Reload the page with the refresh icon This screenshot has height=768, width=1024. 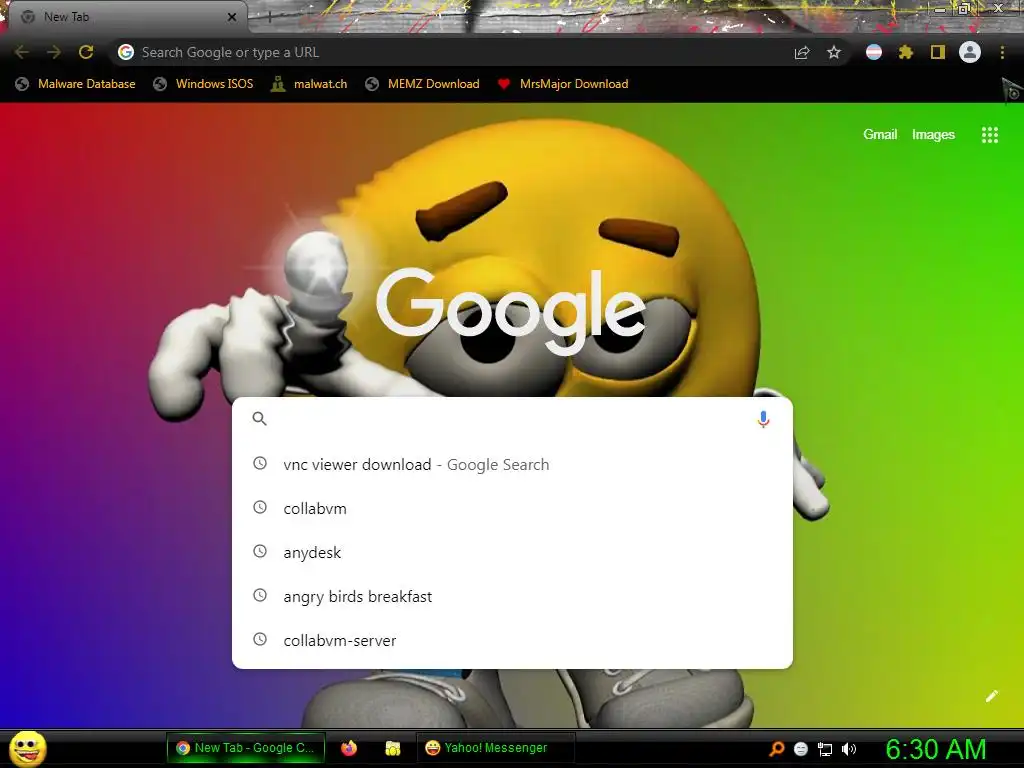click(86, 52)
